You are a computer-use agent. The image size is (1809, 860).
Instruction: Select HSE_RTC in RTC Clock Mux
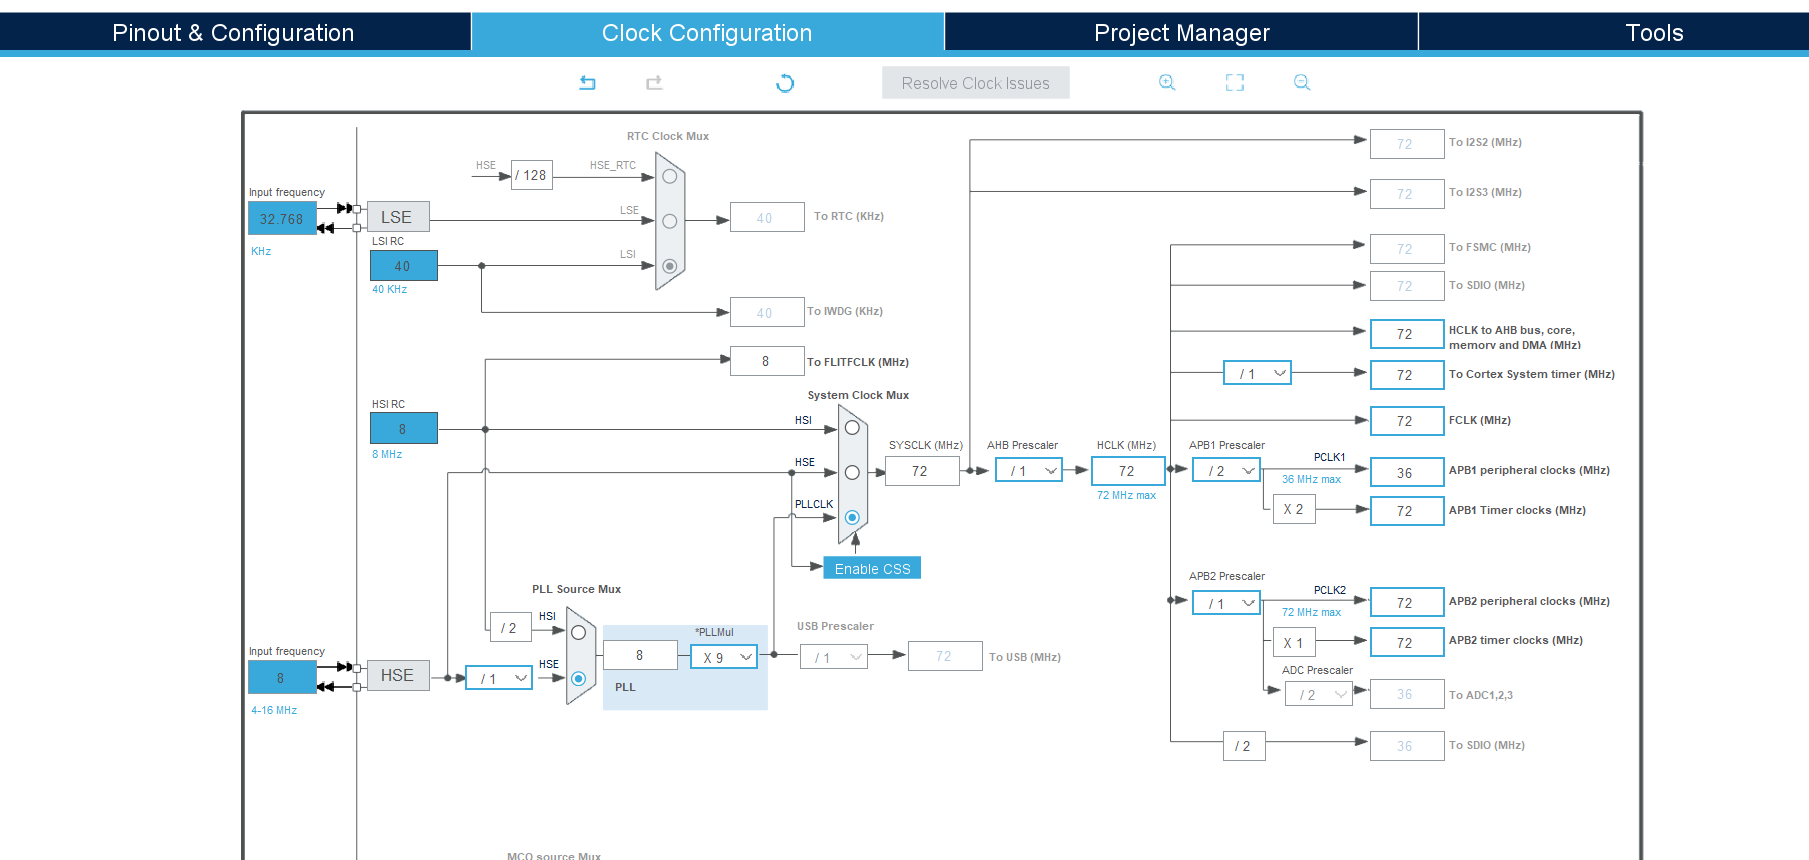coord(670,176)
